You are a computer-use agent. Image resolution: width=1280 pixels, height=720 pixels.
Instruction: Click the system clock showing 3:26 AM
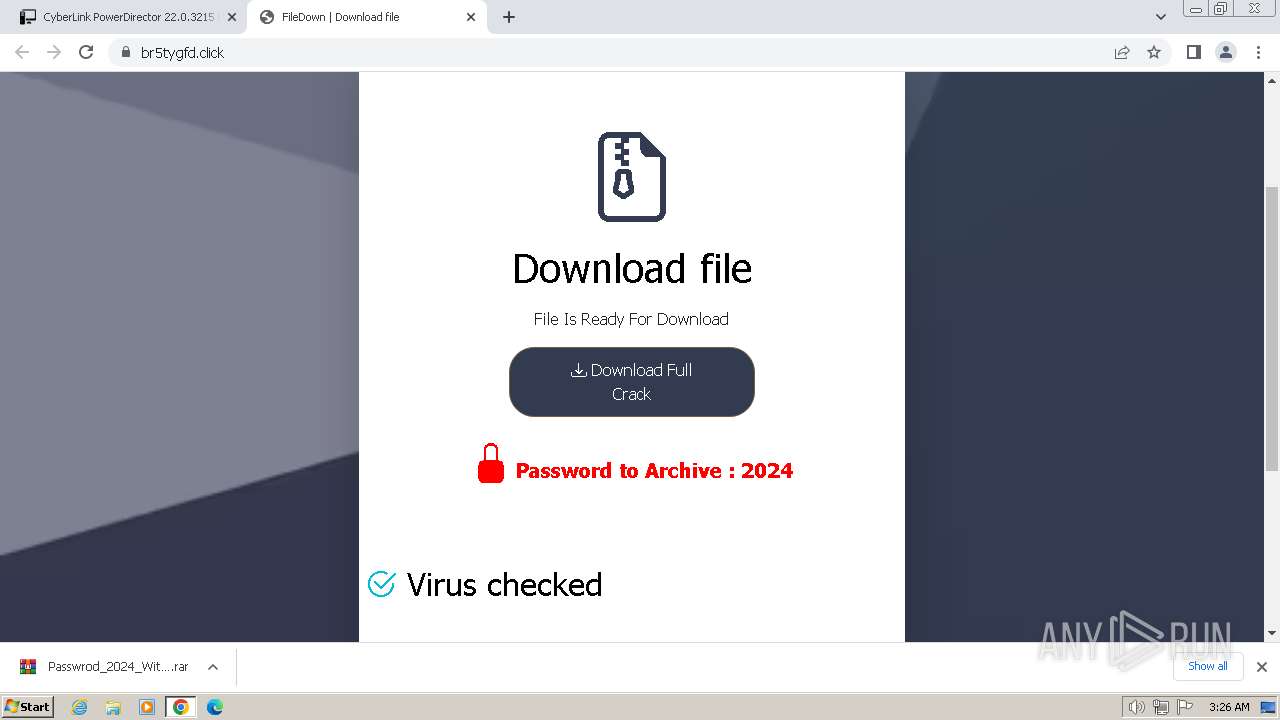[1229, 707]
